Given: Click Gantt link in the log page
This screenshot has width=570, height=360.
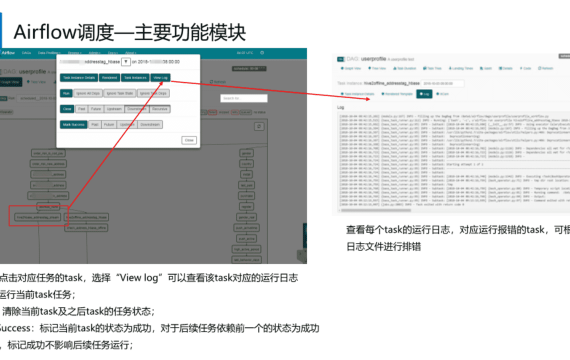Looking at the screenshot, I should tap(486, 68).
